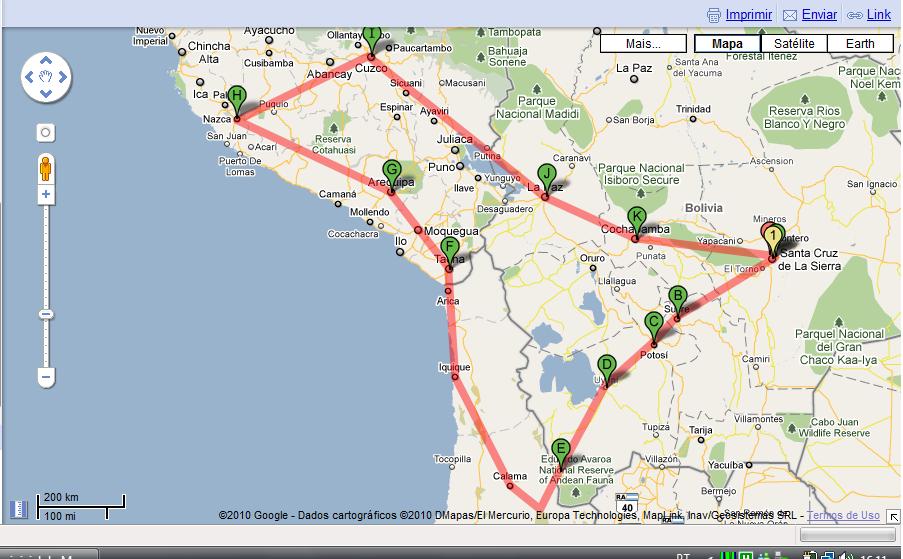This screenshot has width=903, height=559.
Task: Expand the overview map corner arrow
Action: coord(18,509)
